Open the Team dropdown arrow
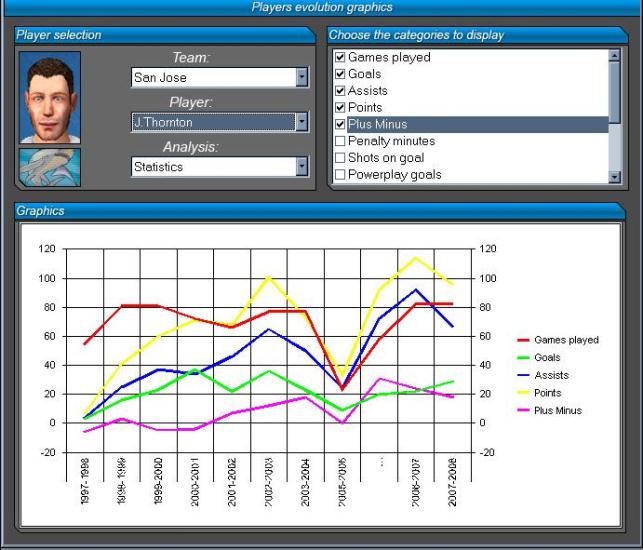Screen dimensions: 643x550 coord(302,77)
